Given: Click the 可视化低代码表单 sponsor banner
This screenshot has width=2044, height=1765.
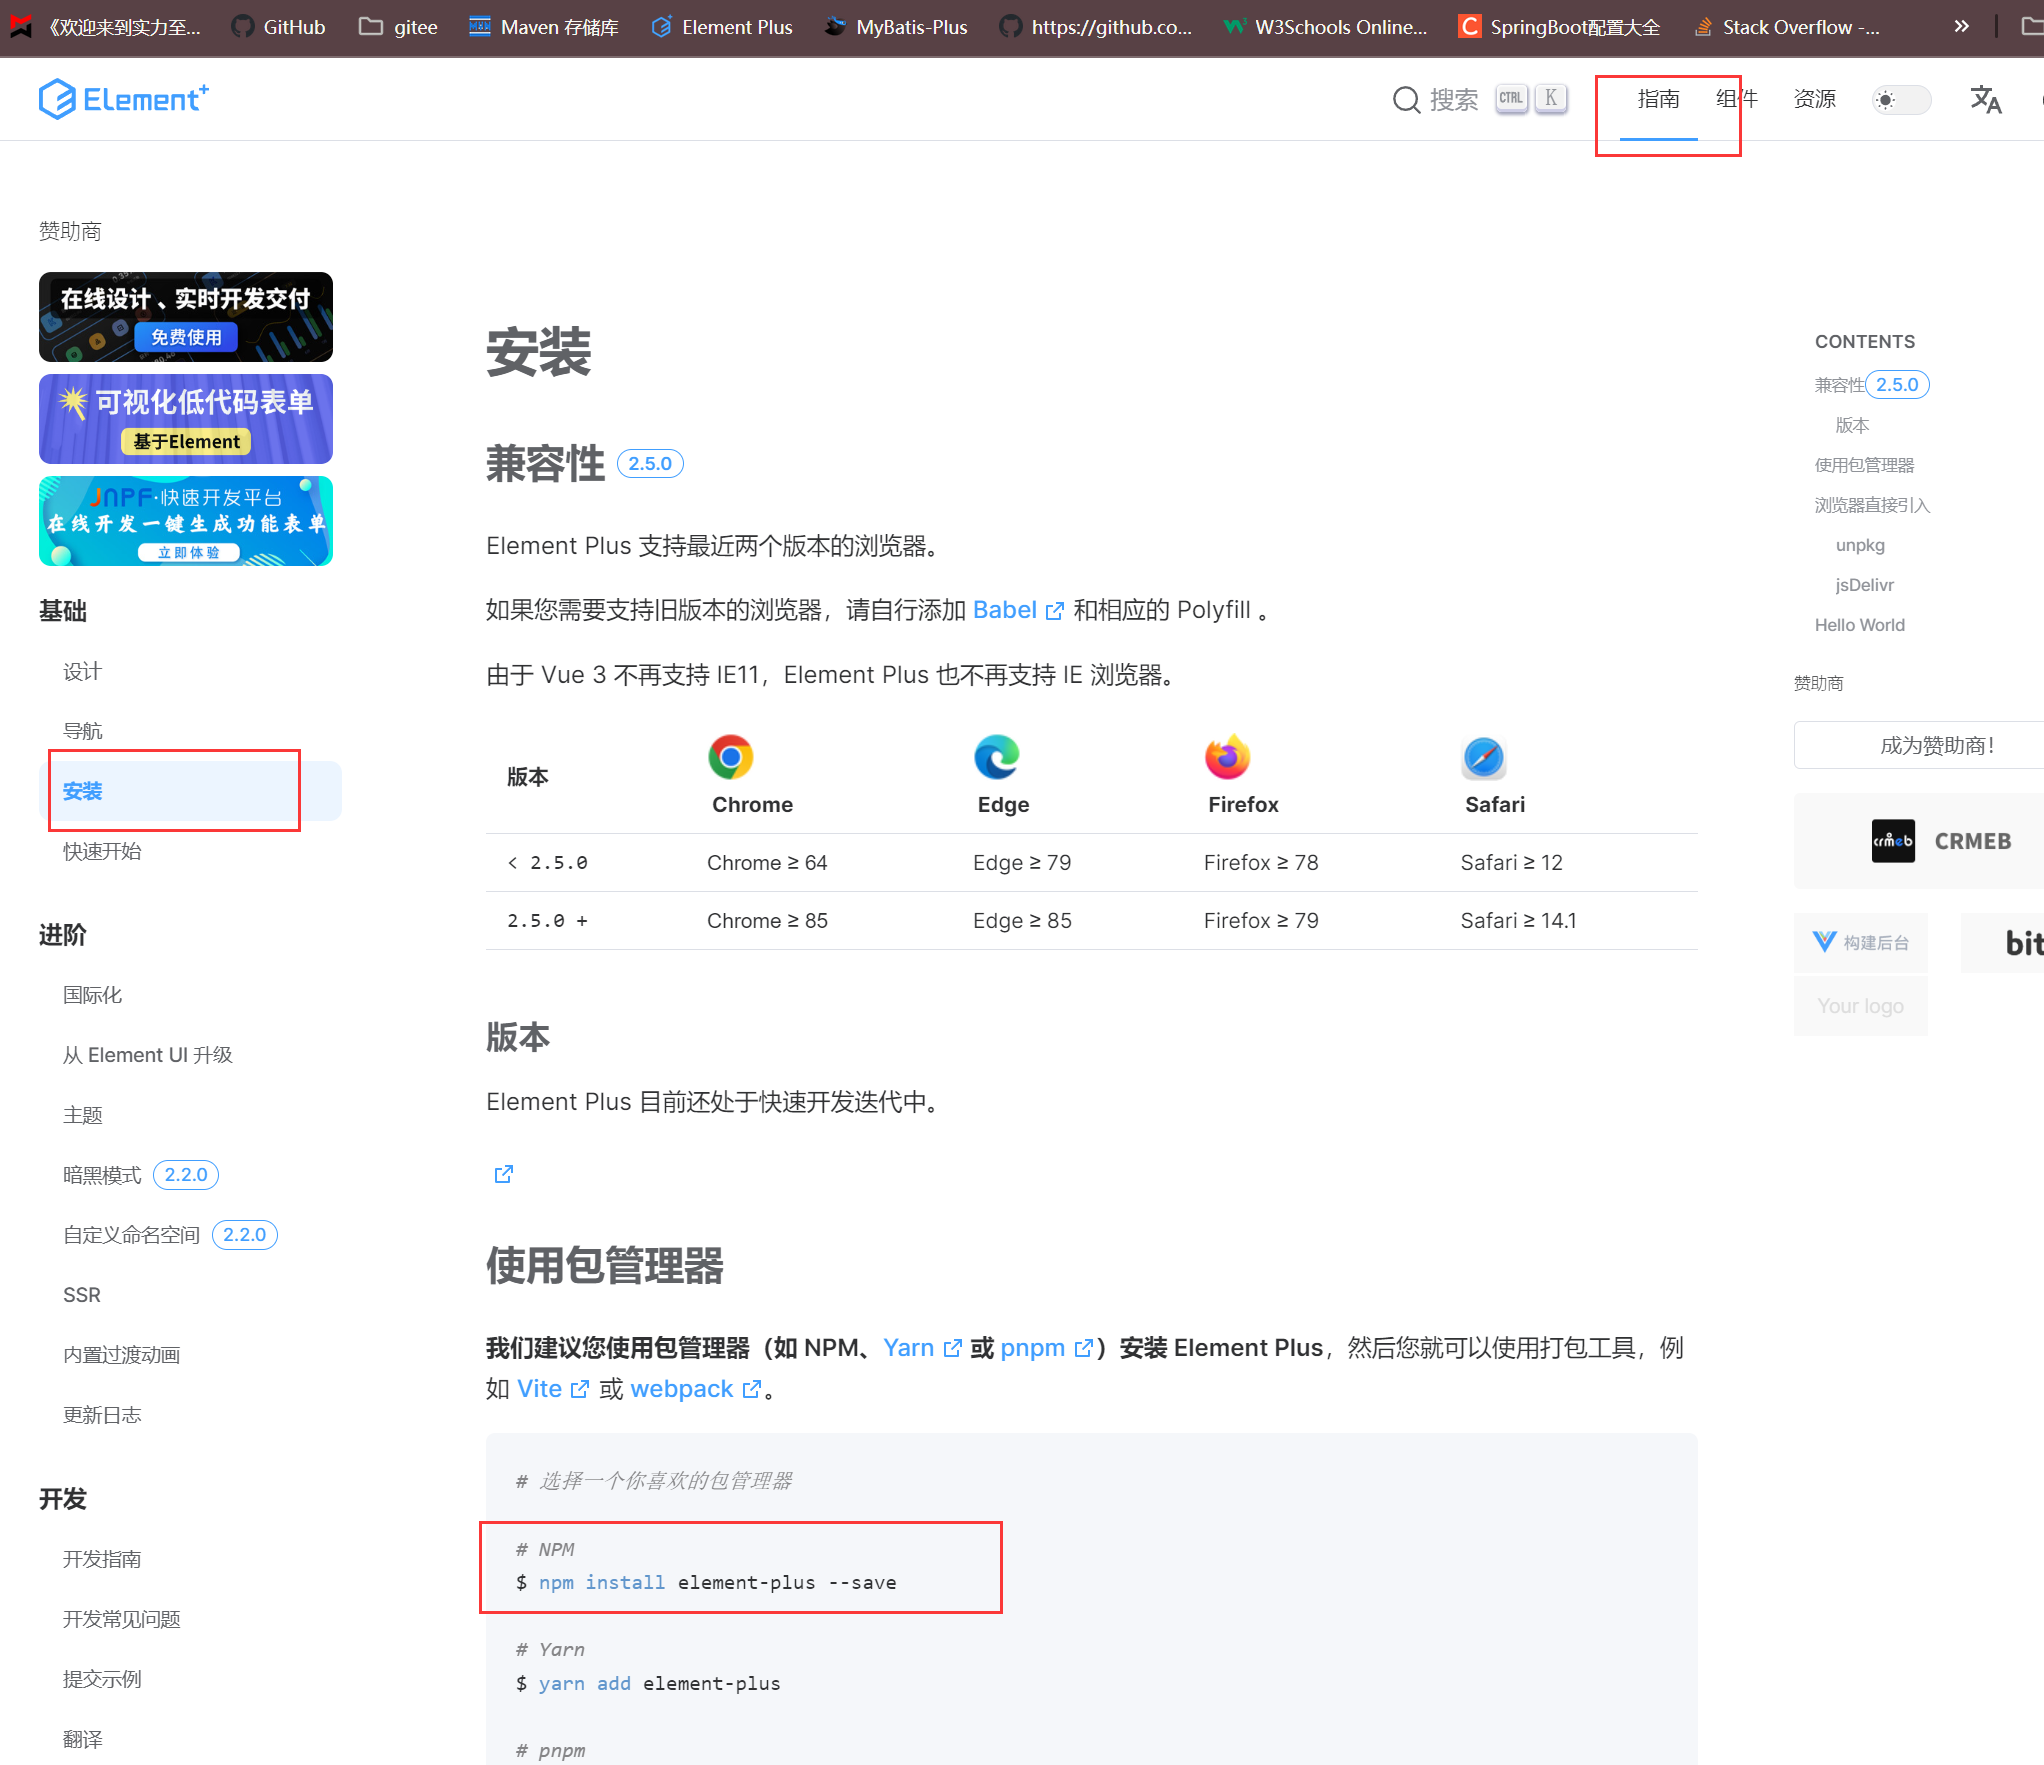Looking at the screenshot, I should [x=186, y=419].
